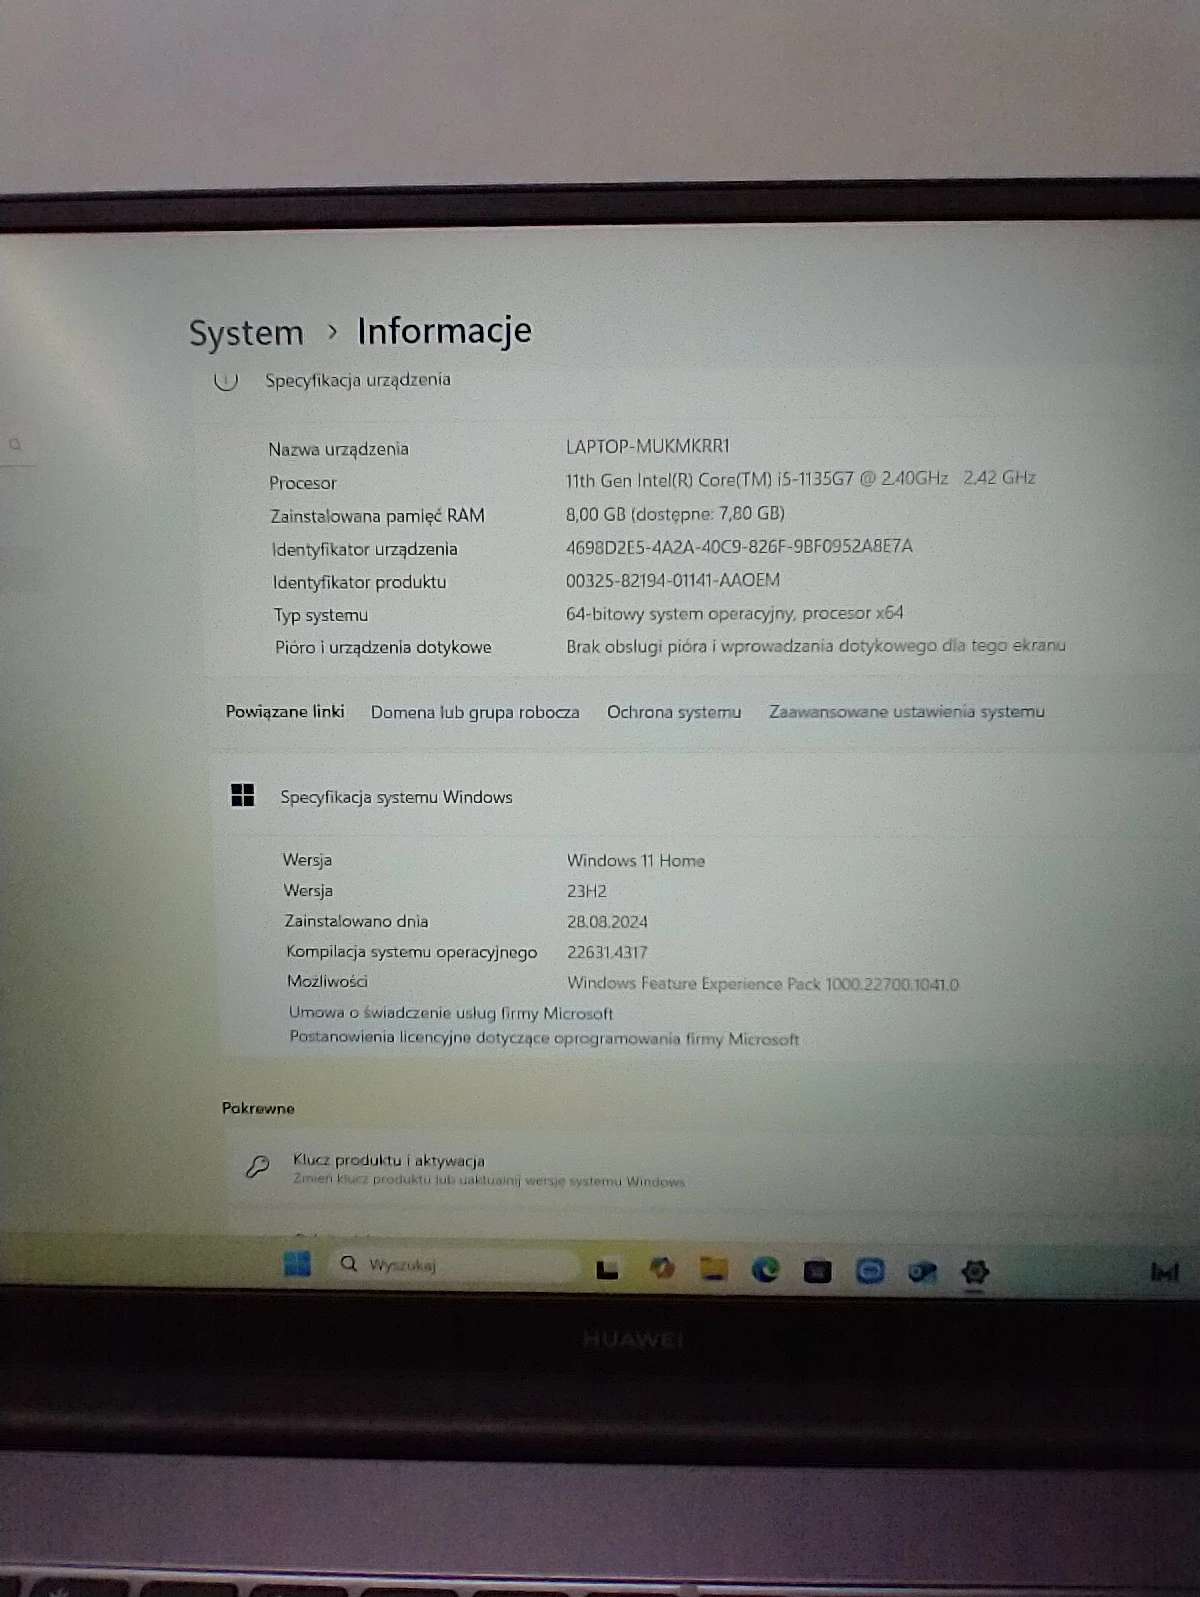Click the Informacje page title

[444, 331]
